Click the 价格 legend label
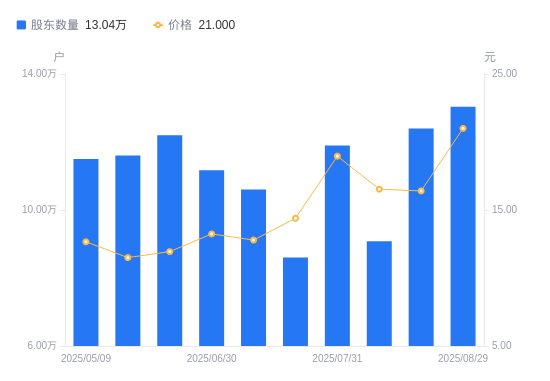Viewport: 550px width, 381px height. point(180,25)
